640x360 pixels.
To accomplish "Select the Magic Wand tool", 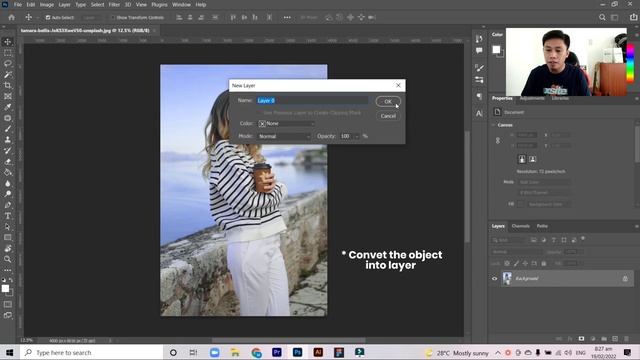I will 8,75.
